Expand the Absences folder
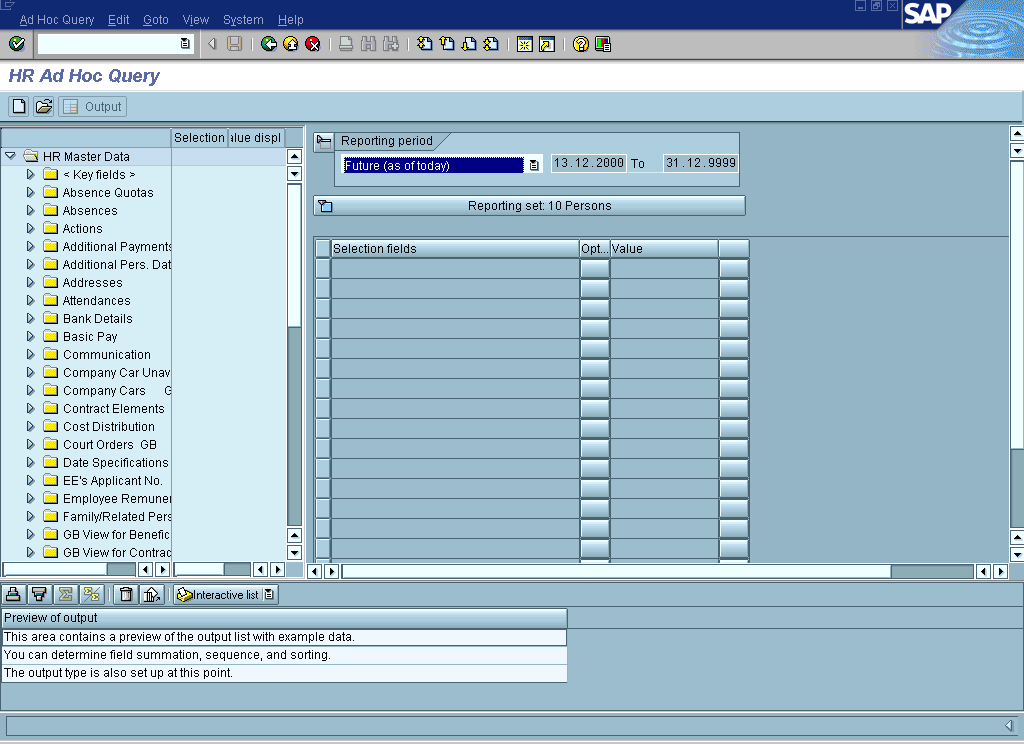1024x744 pixels. coord(30,210)
